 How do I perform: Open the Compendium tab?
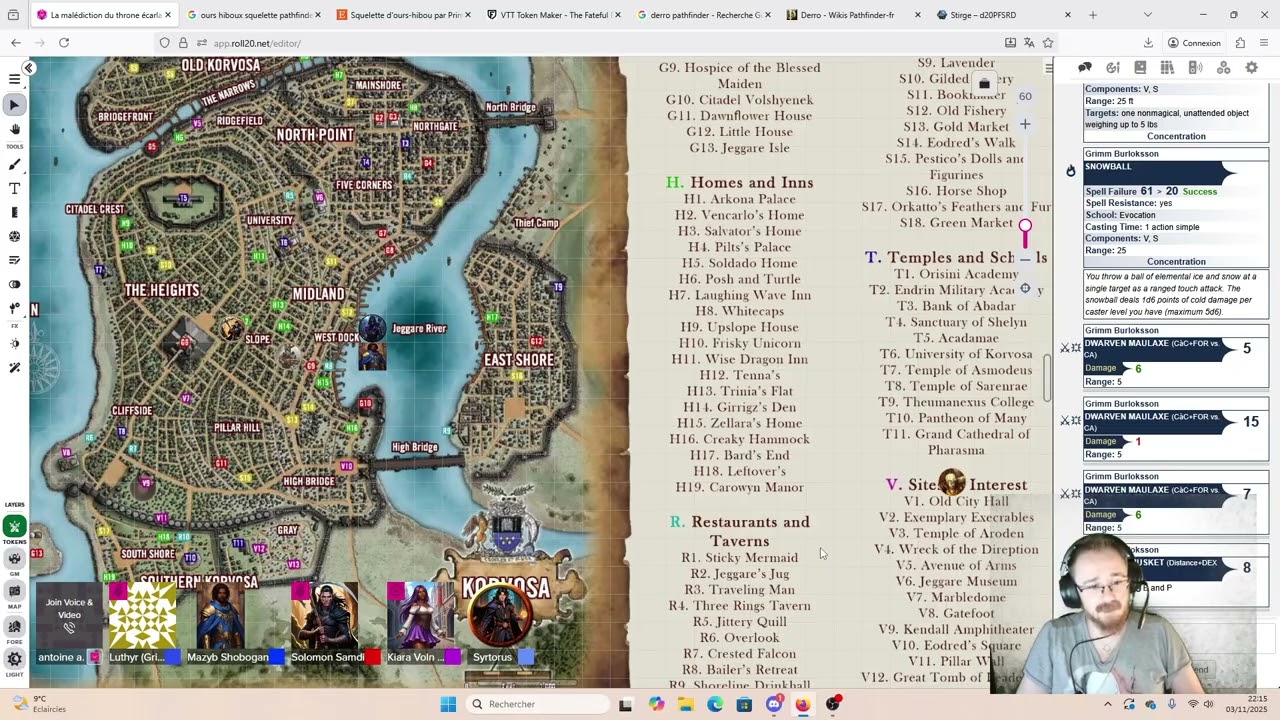(1167, 67)
